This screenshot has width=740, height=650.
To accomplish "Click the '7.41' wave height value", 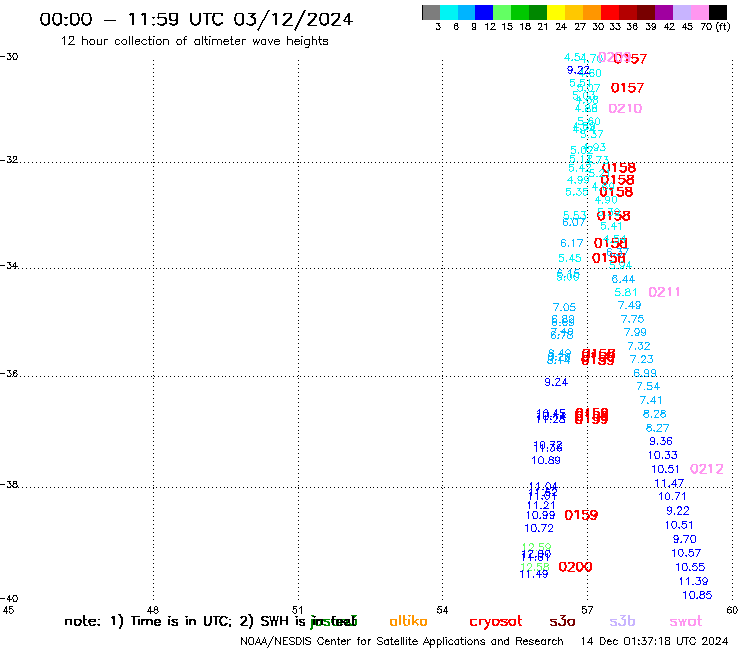I will tap(651, 400).
